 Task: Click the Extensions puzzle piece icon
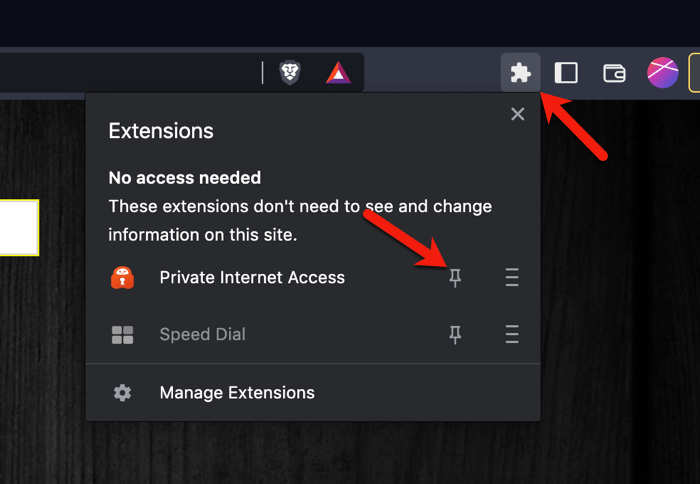520,73
